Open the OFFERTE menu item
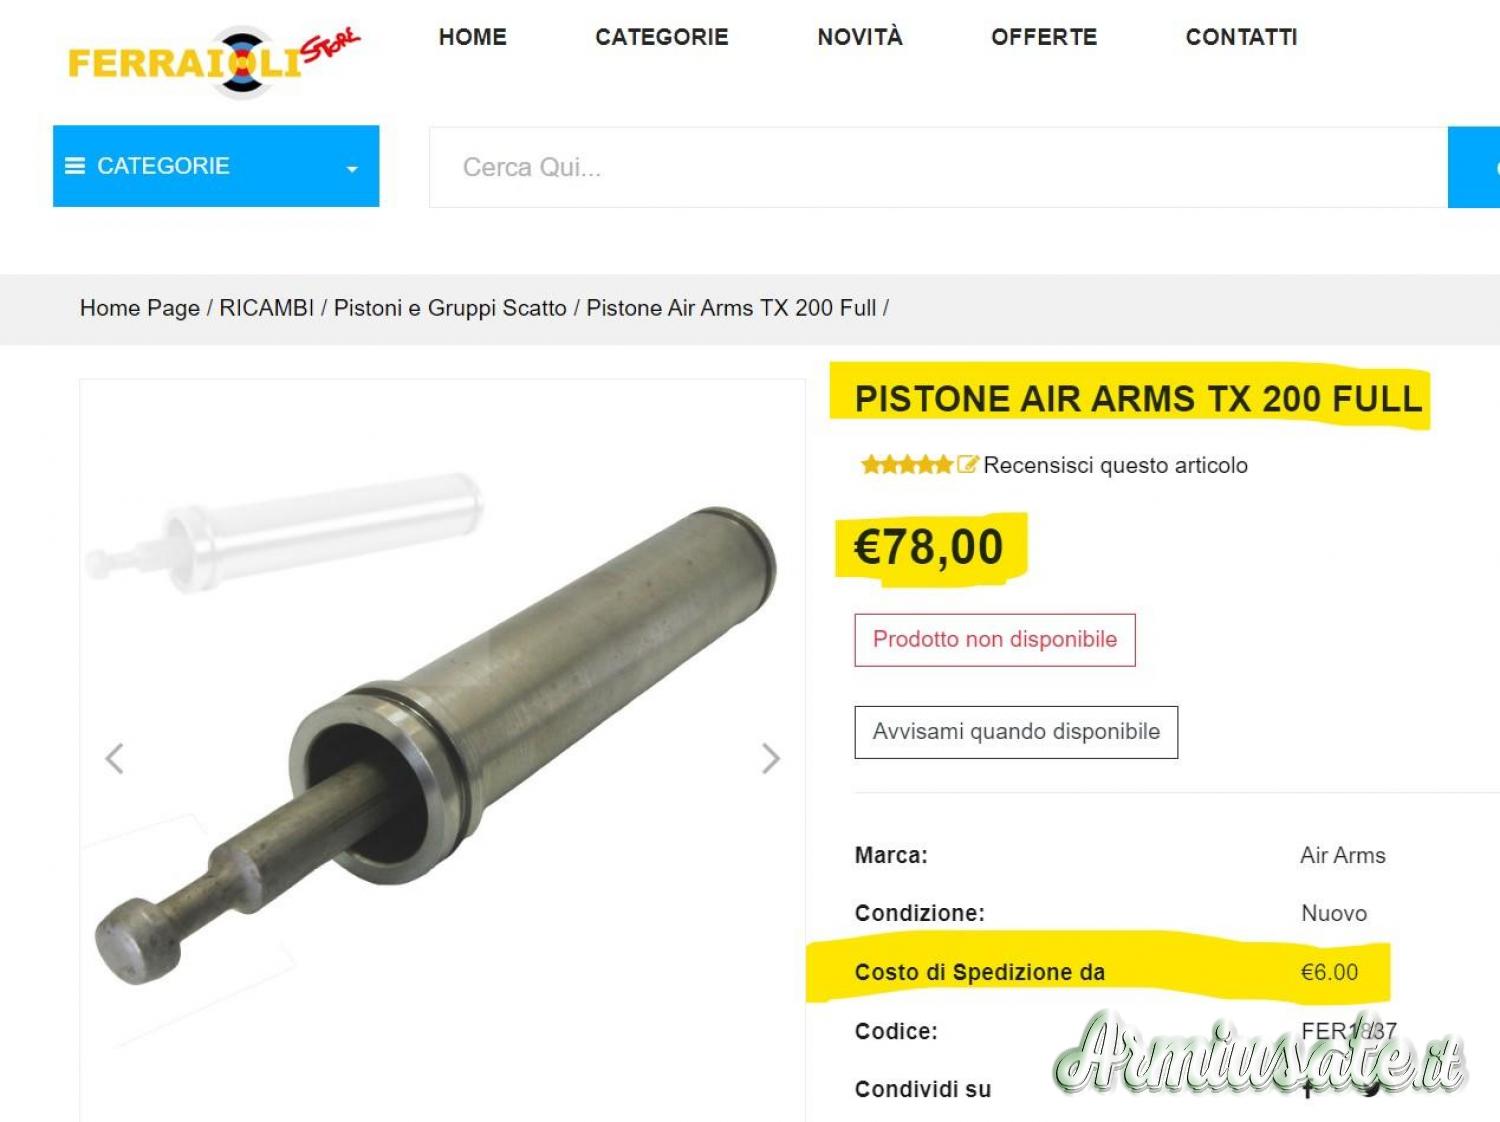This screenshot has height=1122, width=1500. (1044, 37)
